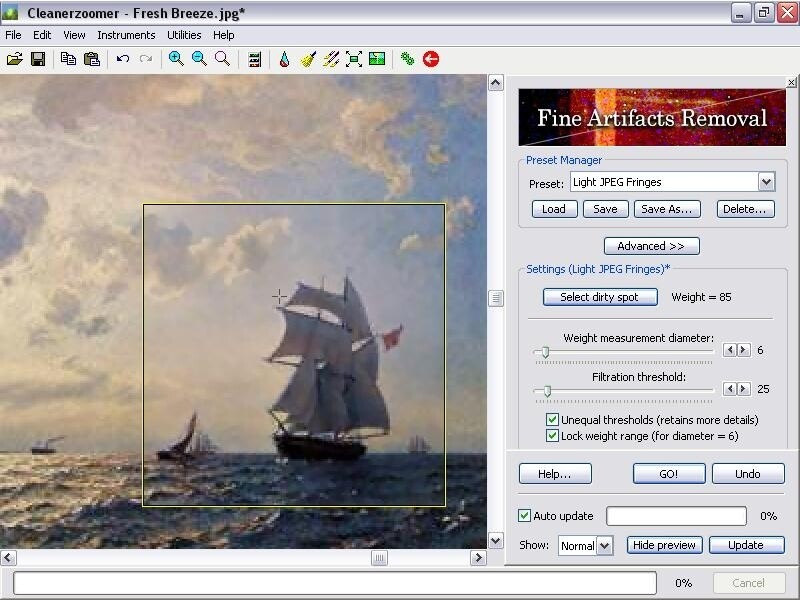This screenshot has height=600, width=800.
Task: Click the Select dirty spot button
Action: pyautogui.click(x=600, y=297)
